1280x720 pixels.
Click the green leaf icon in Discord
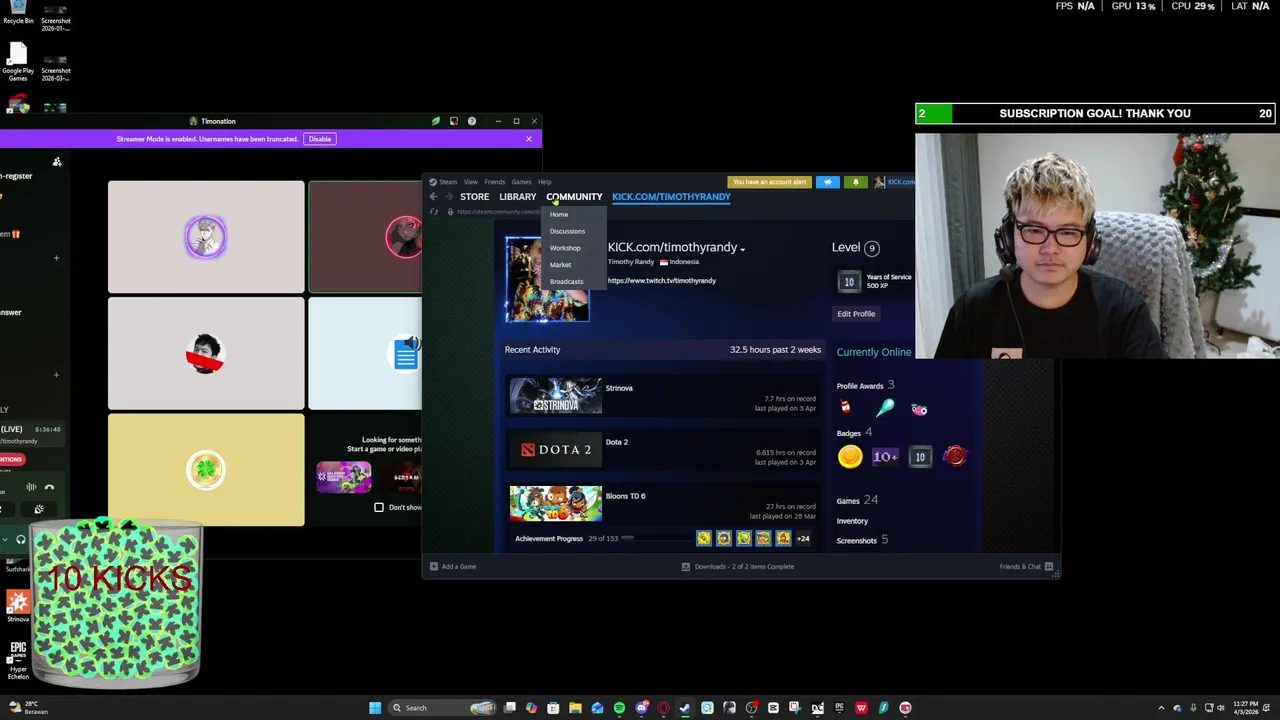435,121
